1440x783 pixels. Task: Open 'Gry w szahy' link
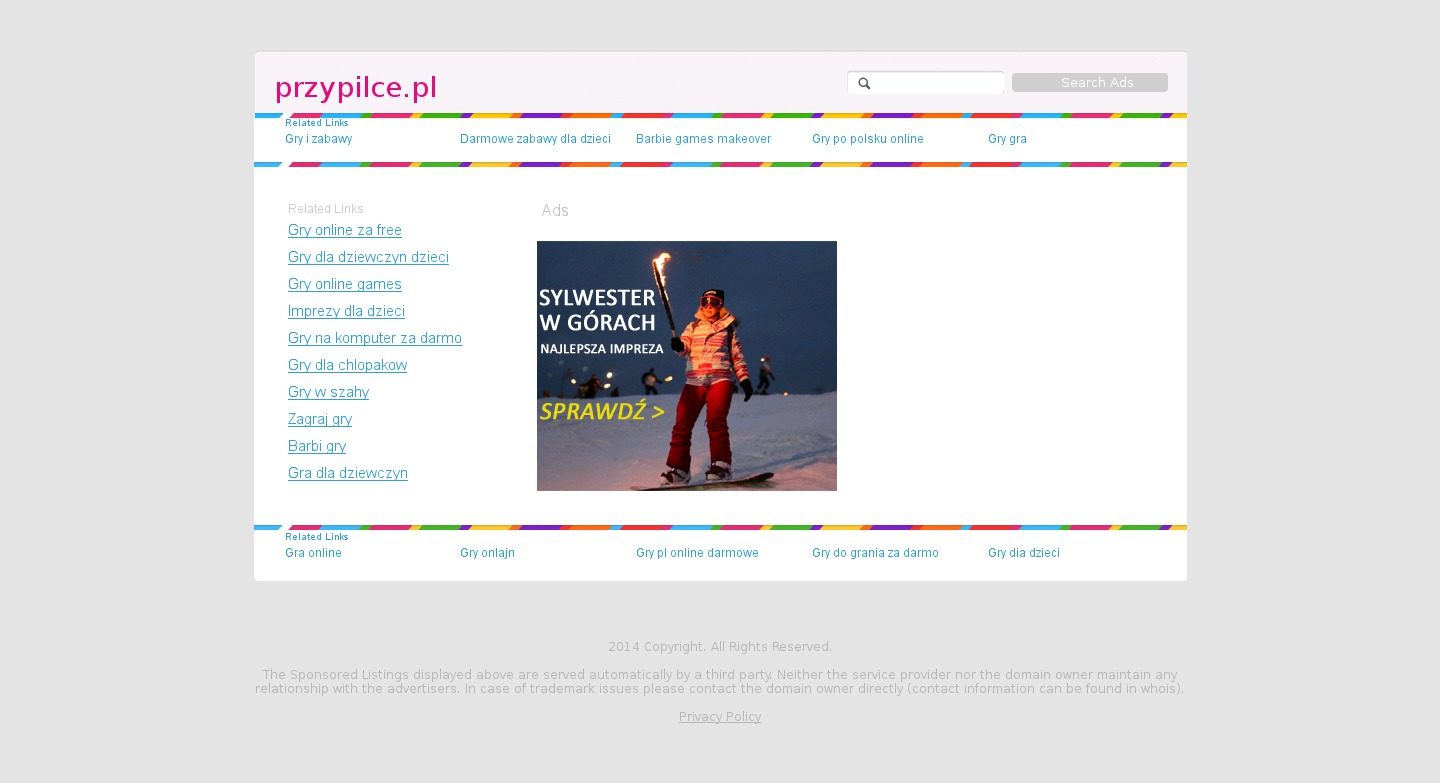coord(328,392)
